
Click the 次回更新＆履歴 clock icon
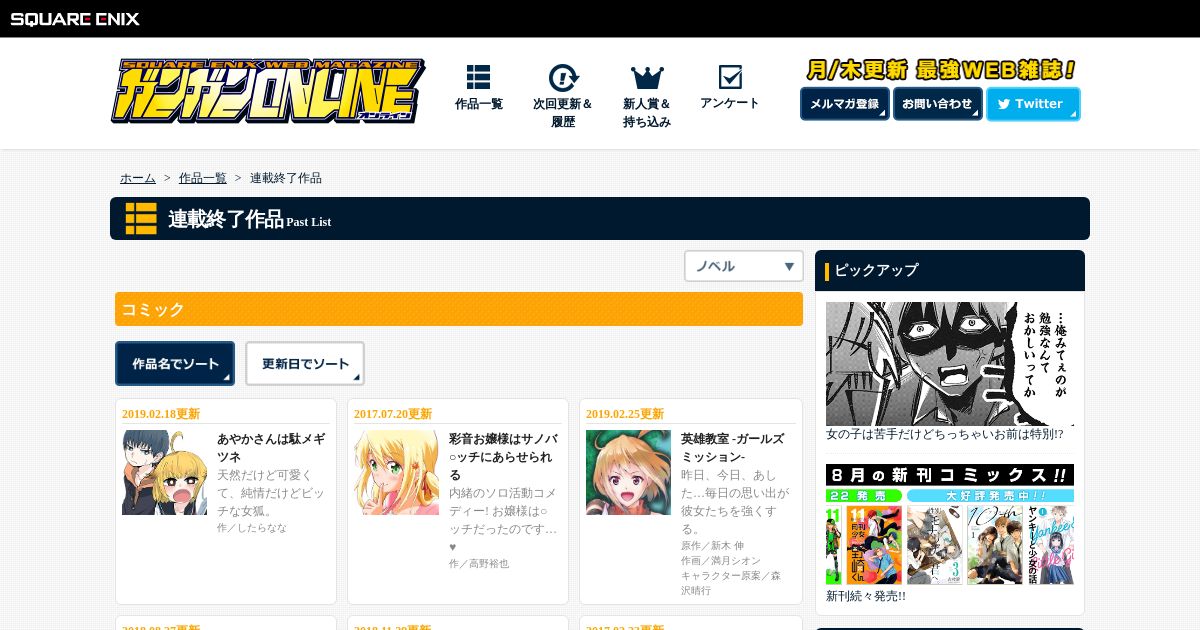point(563,77)
